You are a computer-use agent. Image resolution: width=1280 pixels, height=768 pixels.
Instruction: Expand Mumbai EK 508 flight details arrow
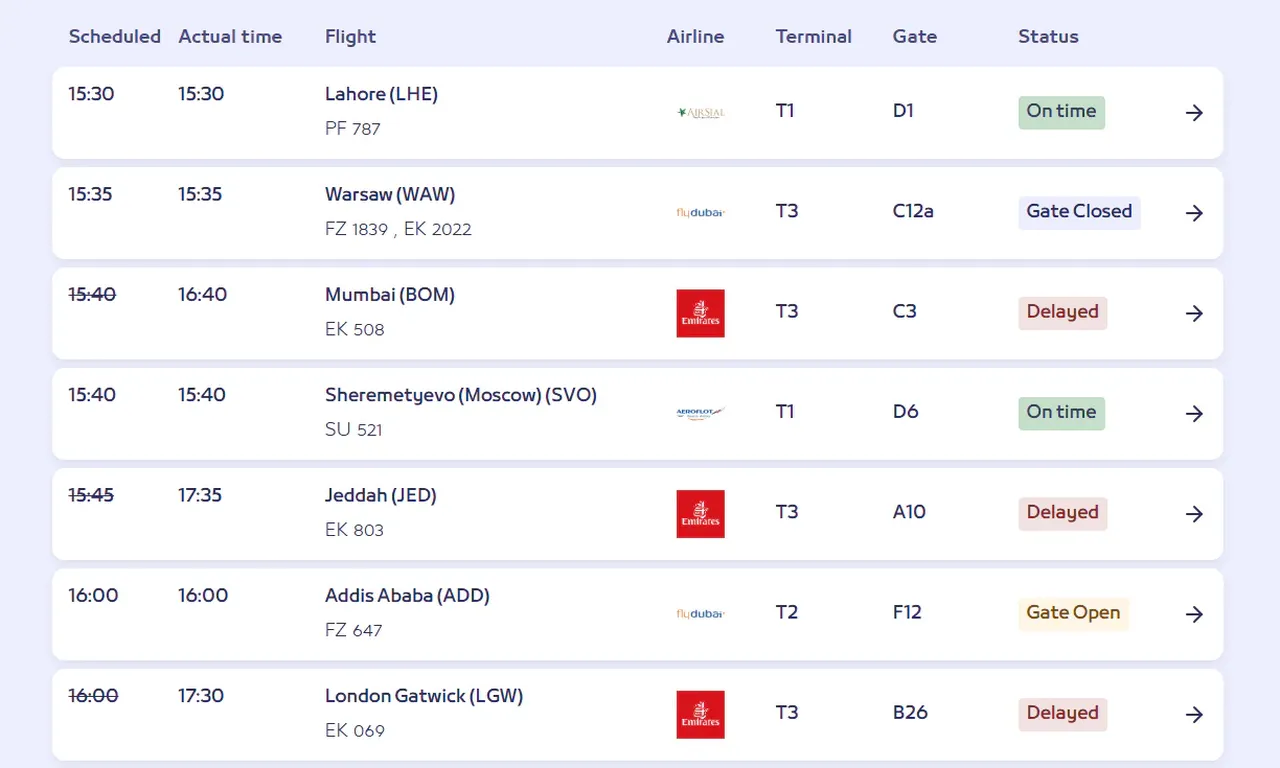(1194, 313)
